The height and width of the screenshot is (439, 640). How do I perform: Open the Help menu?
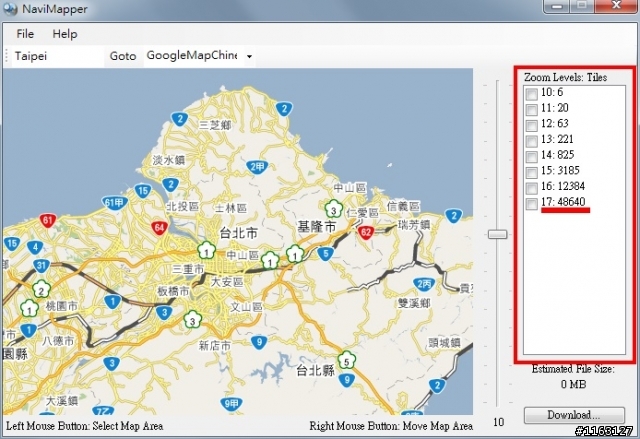click(x=65, y=34)
